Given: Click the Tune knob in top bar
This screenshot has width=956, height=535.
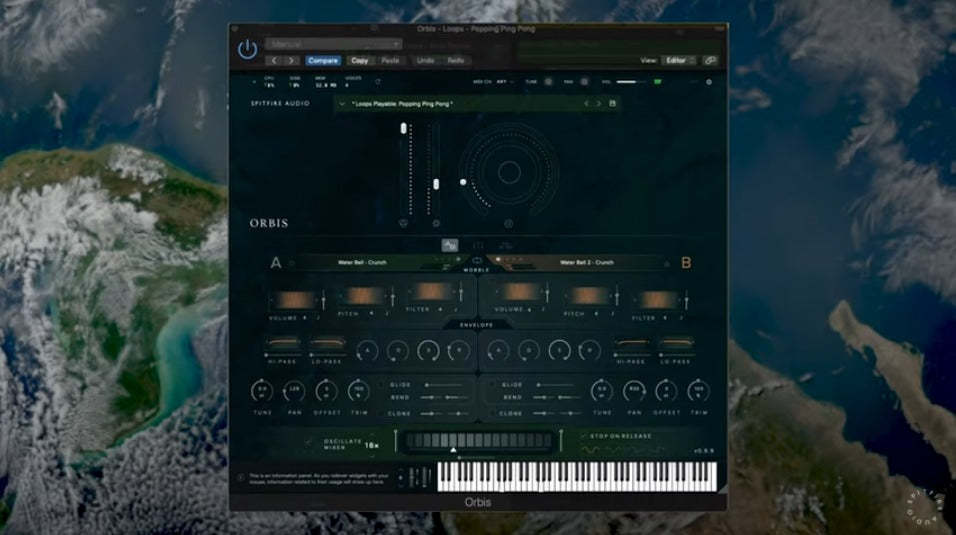Looking at the screenshot, I should click(x=547, y=82).
